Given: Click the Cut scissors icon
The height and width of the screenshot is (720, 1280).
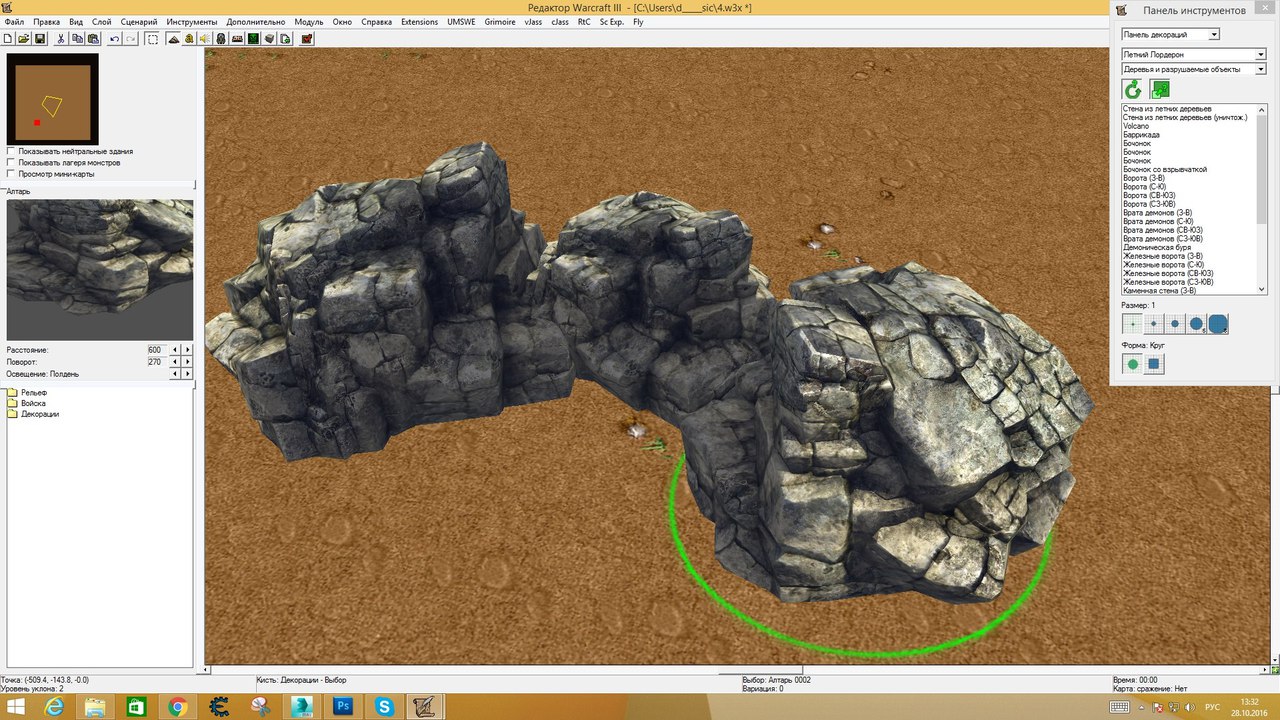Looking at the screenshot, I should (61, 39).
